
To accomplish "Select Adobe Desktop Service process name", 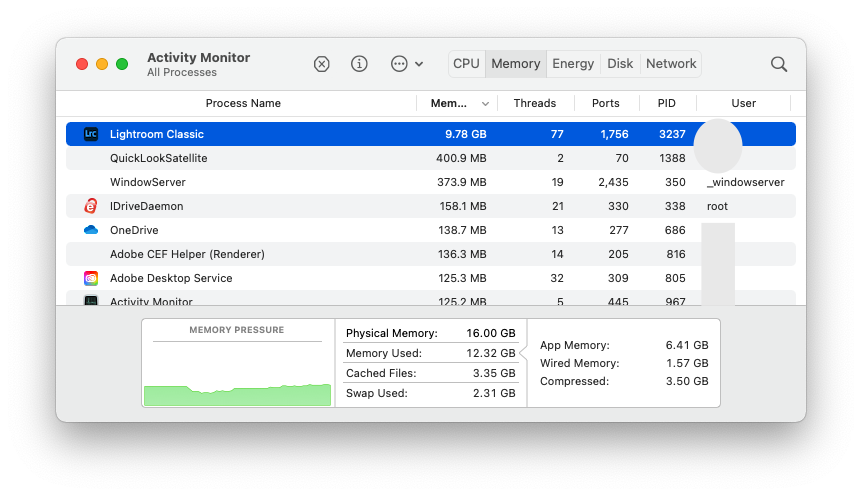I will (171, 278).
